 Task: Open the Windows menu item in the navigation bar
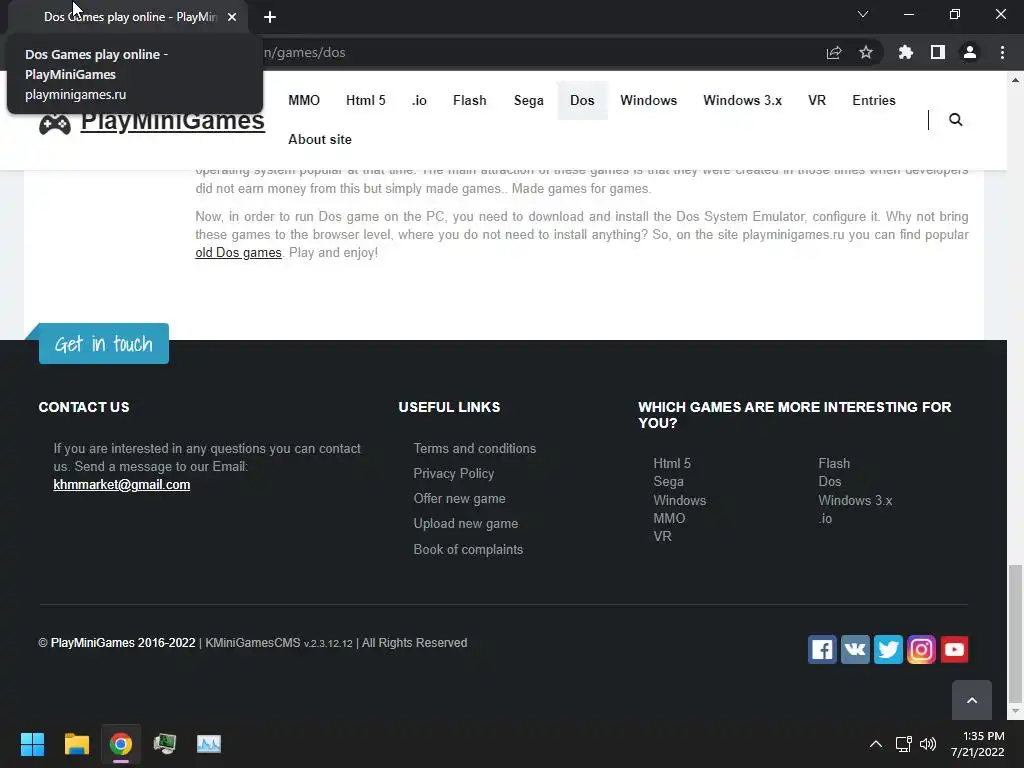click(x=648, y=101)
